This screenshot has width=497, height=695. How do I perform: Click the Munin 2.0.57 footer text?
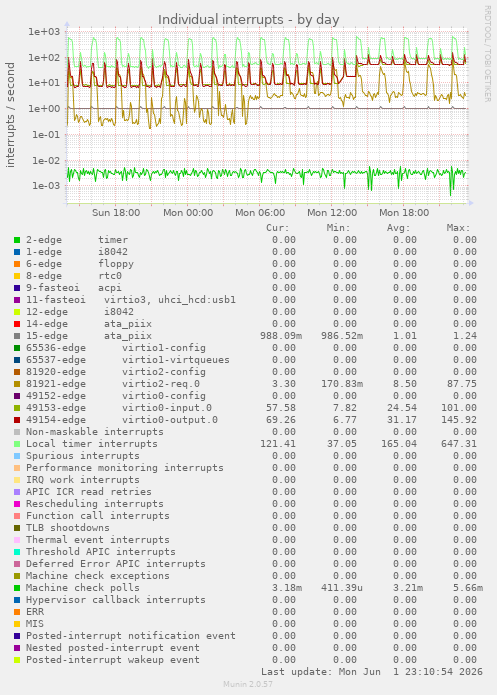pos(248,684)
